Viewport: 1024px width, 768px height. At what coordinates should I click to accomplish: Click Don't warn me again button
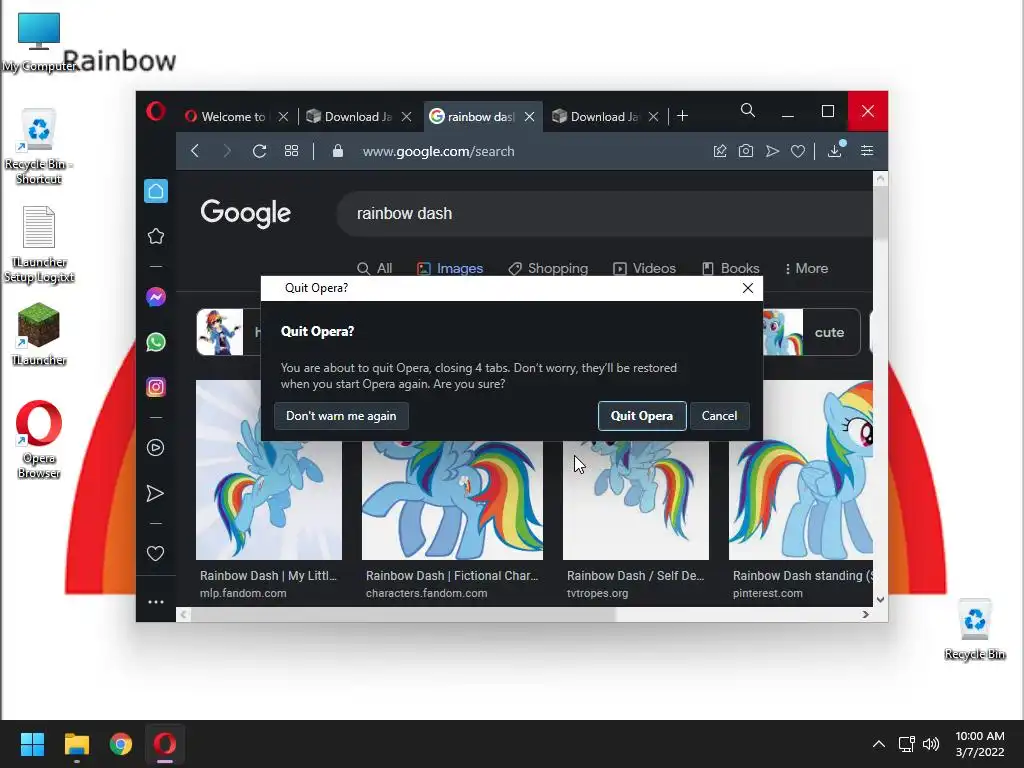coord(341,416)
